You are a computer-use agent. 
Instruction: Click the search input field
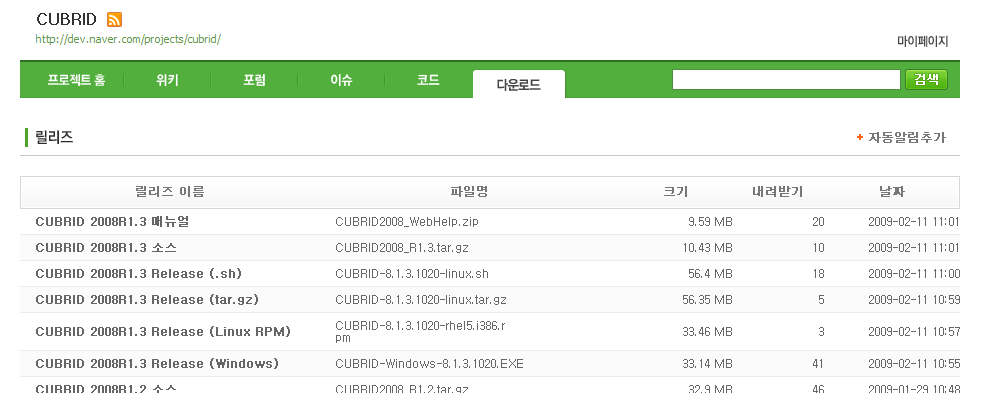tap(786, 80)
